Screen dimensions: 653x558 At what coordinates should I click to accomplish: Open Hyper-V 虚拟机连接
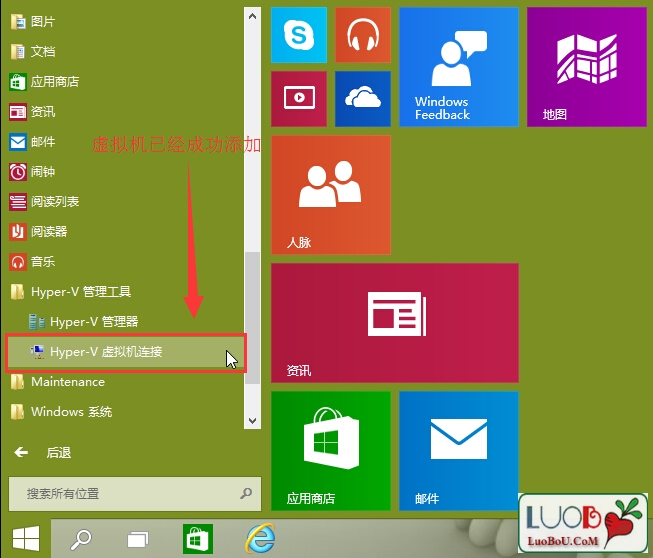(x=125, y=352)
